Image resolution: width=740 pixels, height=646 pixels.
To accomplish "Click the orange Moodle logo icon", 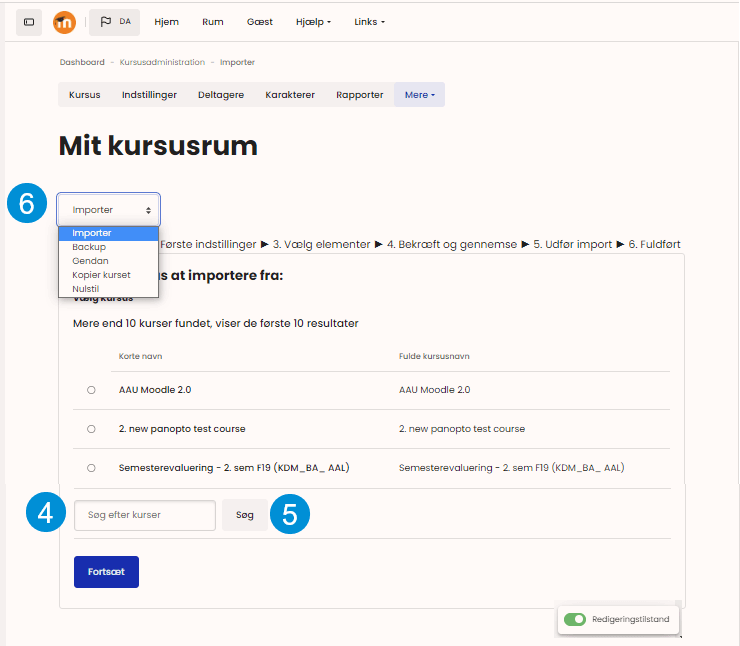I will 64,22.
